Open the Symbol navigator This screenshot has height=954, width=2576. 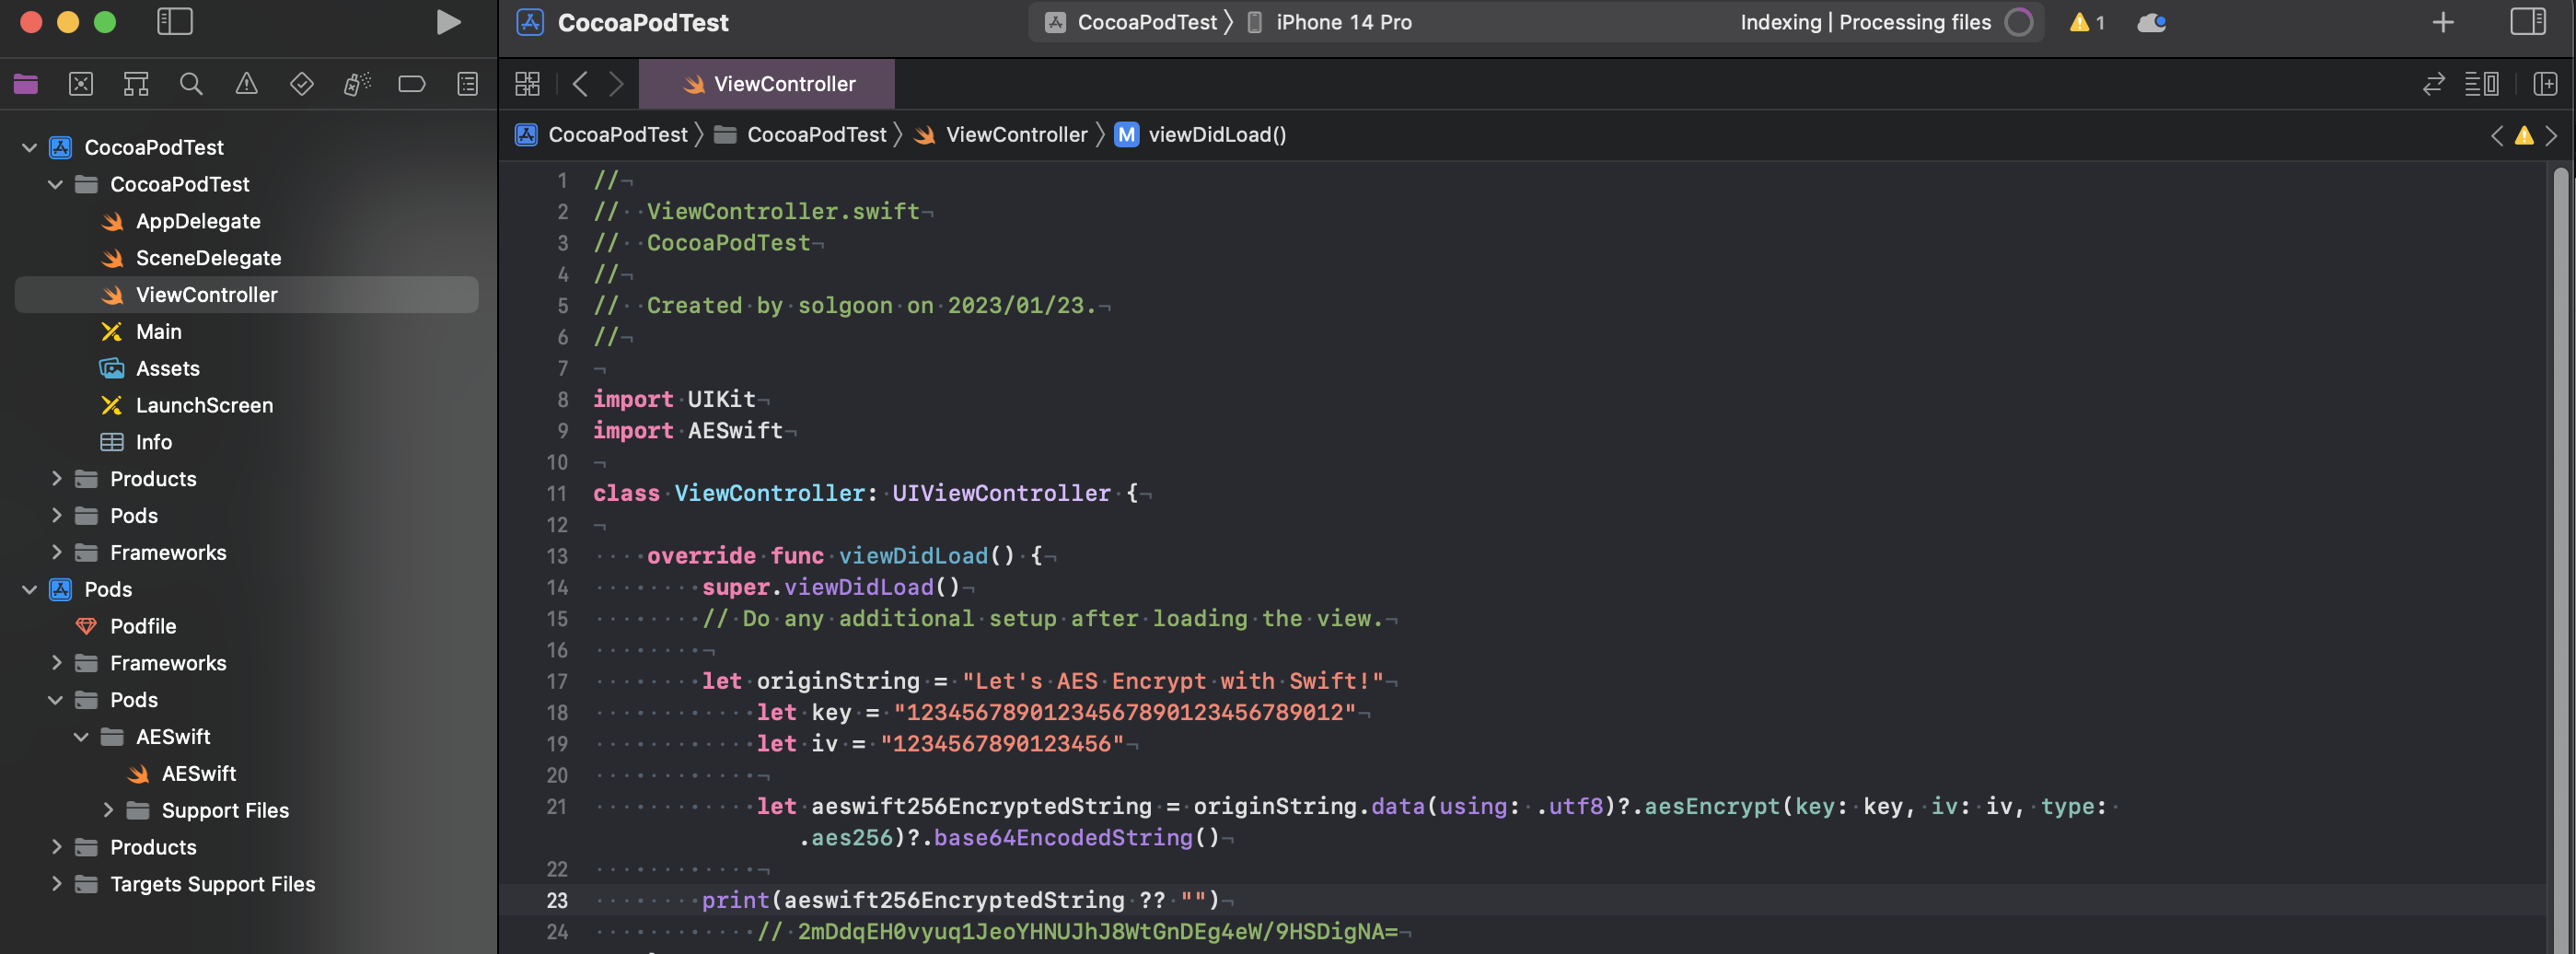point(136,84)
